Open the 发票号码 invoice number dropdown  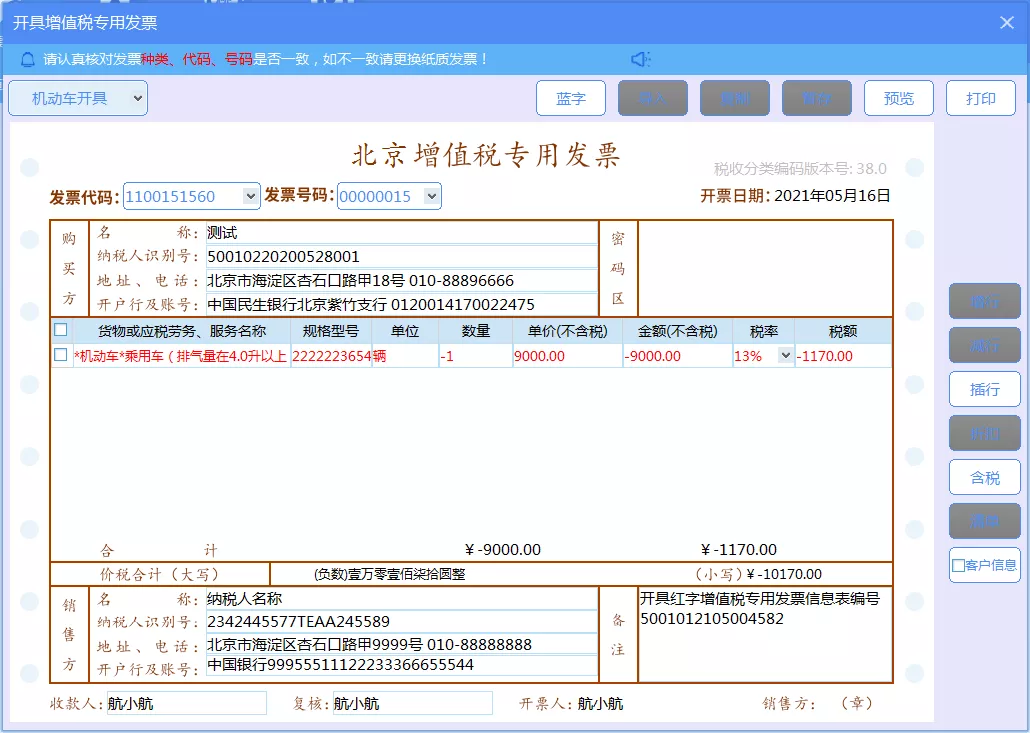(x=430, y=196)
